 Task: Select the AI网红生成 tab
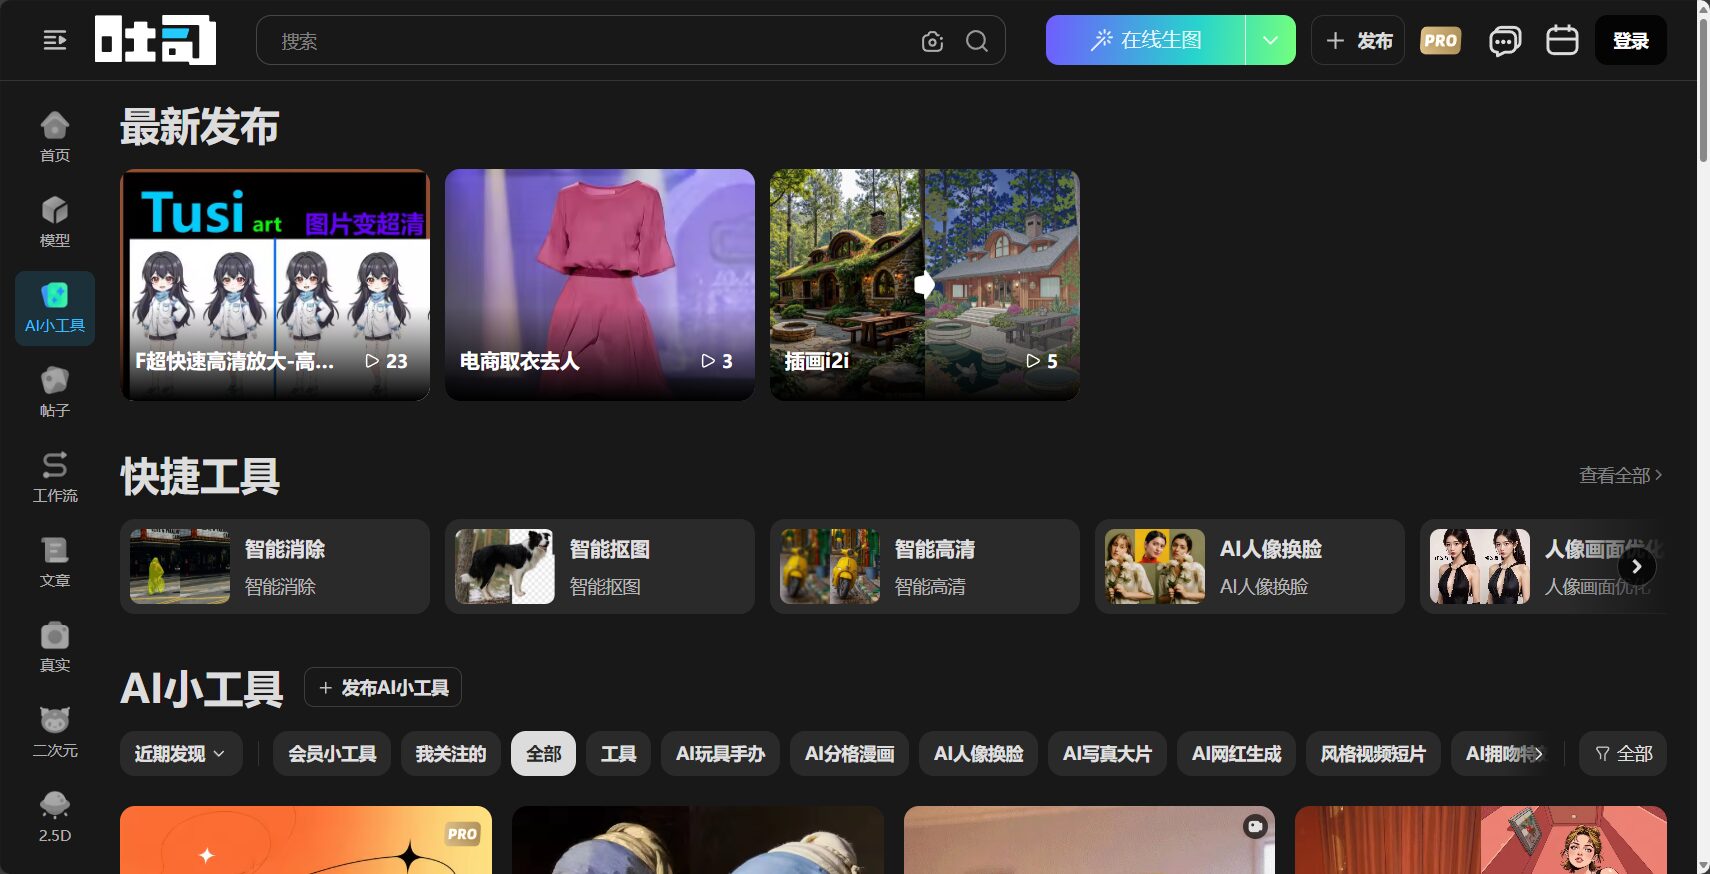pyautogui.click(x=1236, y=754)
